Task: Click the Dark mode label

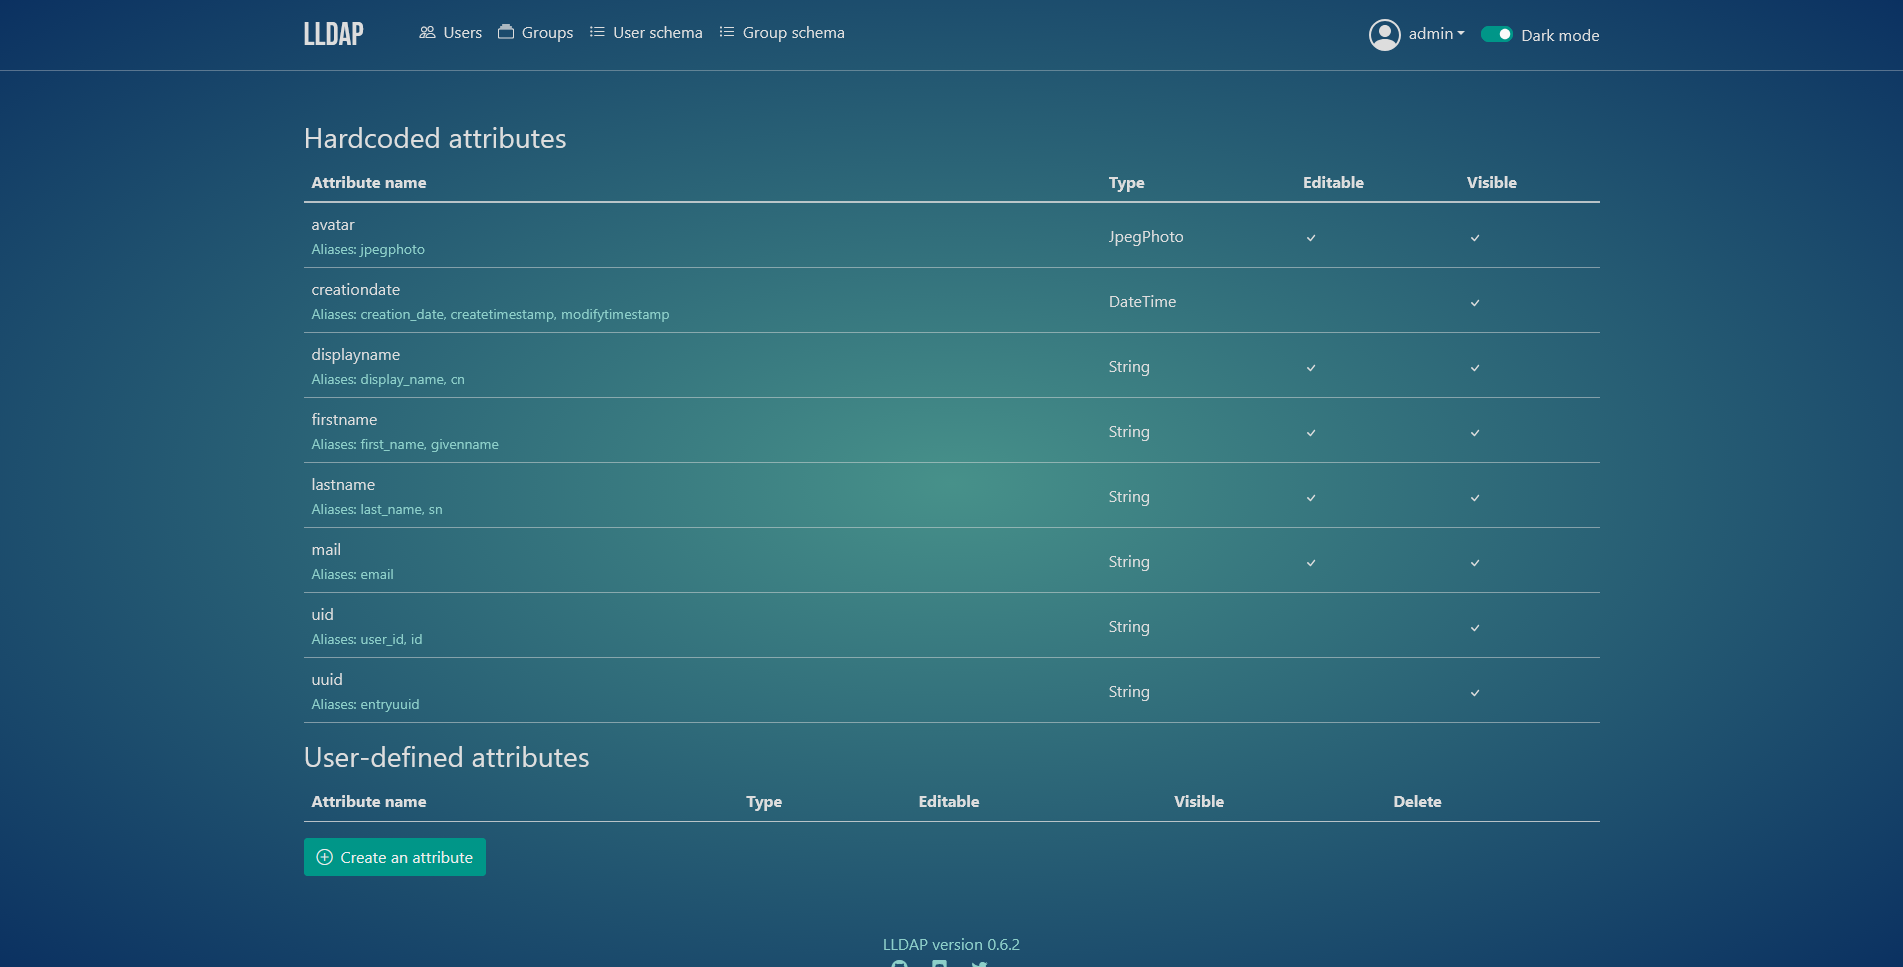Action: [x=1559, y=36]
